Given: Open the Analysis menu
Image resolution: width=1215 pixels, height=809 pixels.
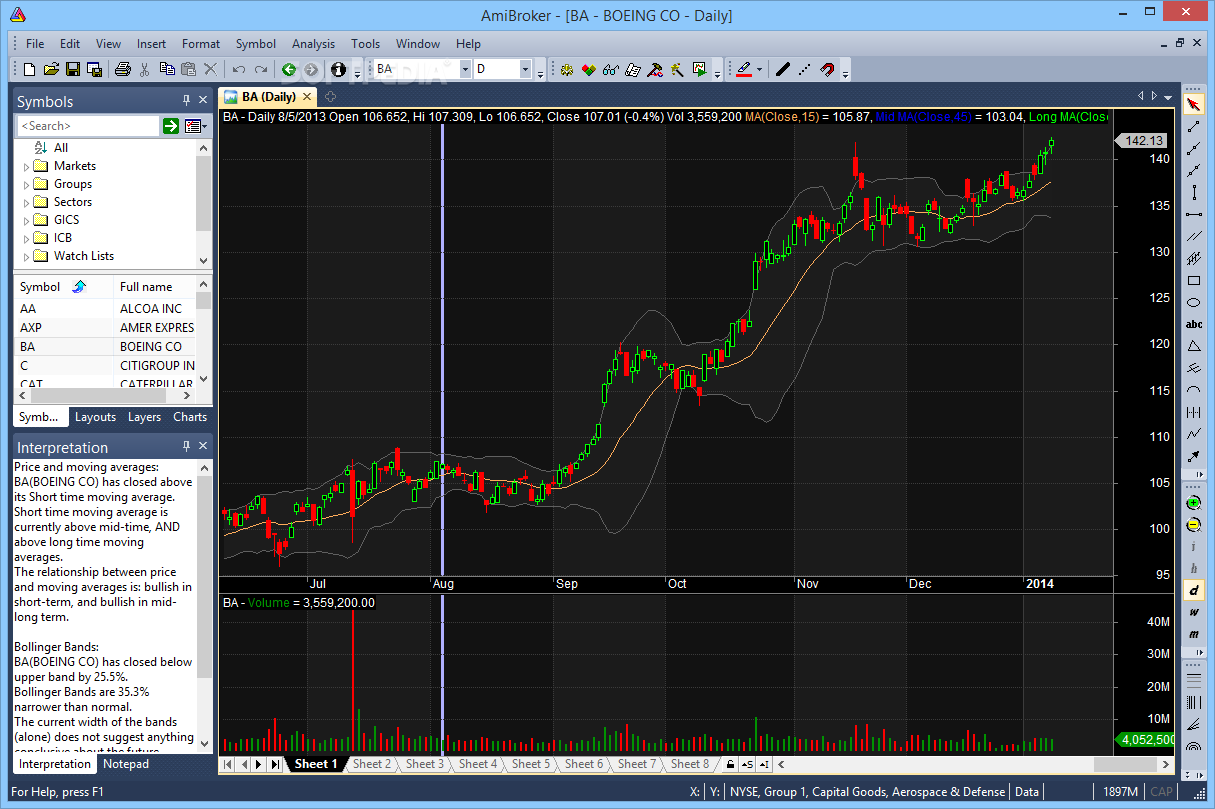Looking at the screenshot, I should coord(313,44).
